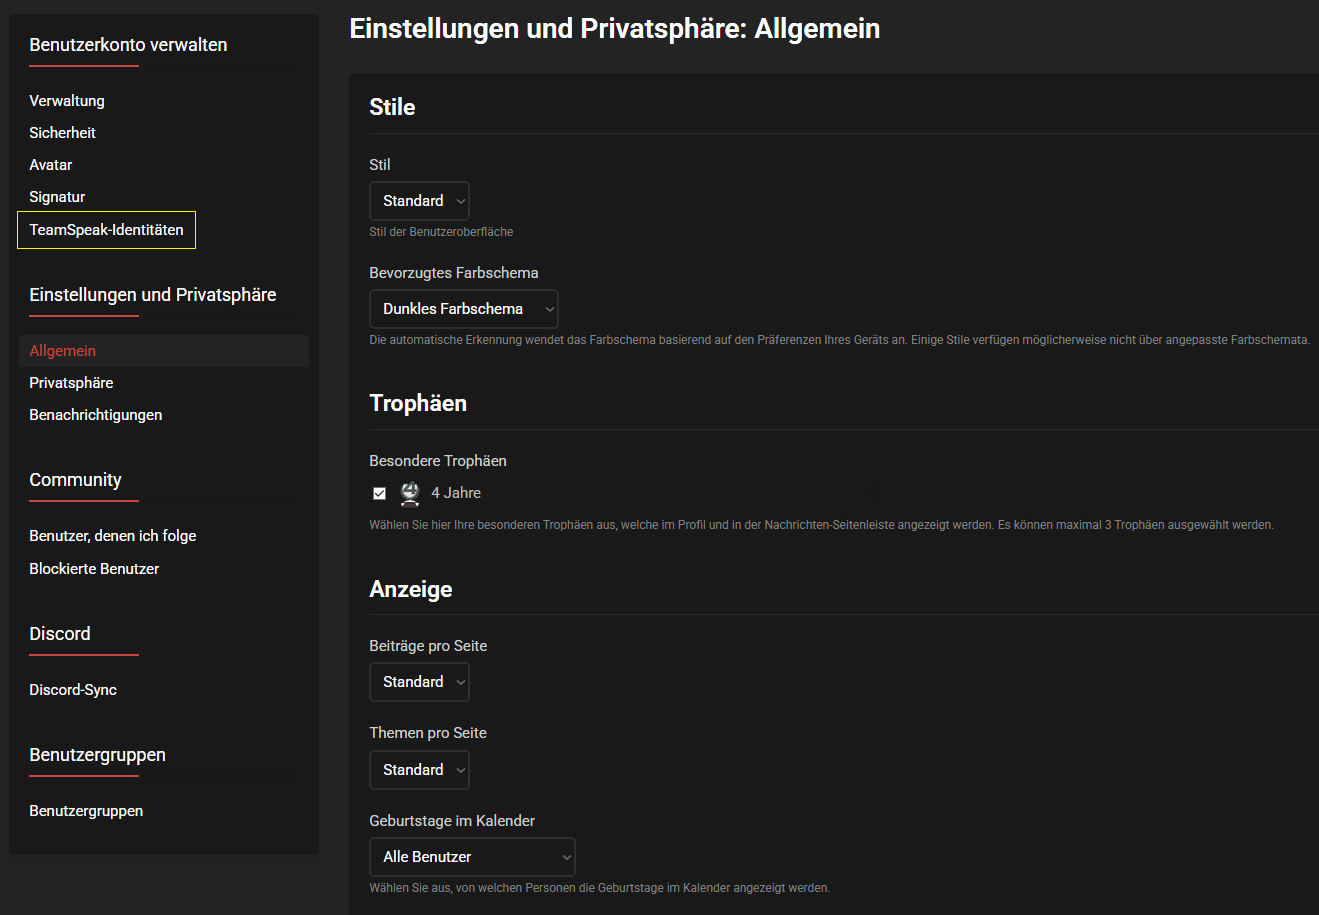Viewport: 1319px width, 915px height.
Task: Select the Allgemein menu item
Action: click(63, 351)
